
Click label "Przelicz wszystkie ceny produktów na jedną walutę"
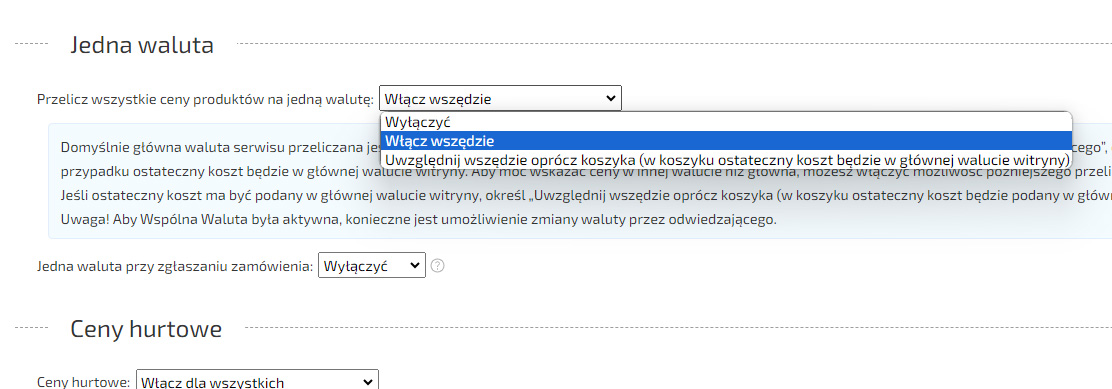click(x=205, y=99)
